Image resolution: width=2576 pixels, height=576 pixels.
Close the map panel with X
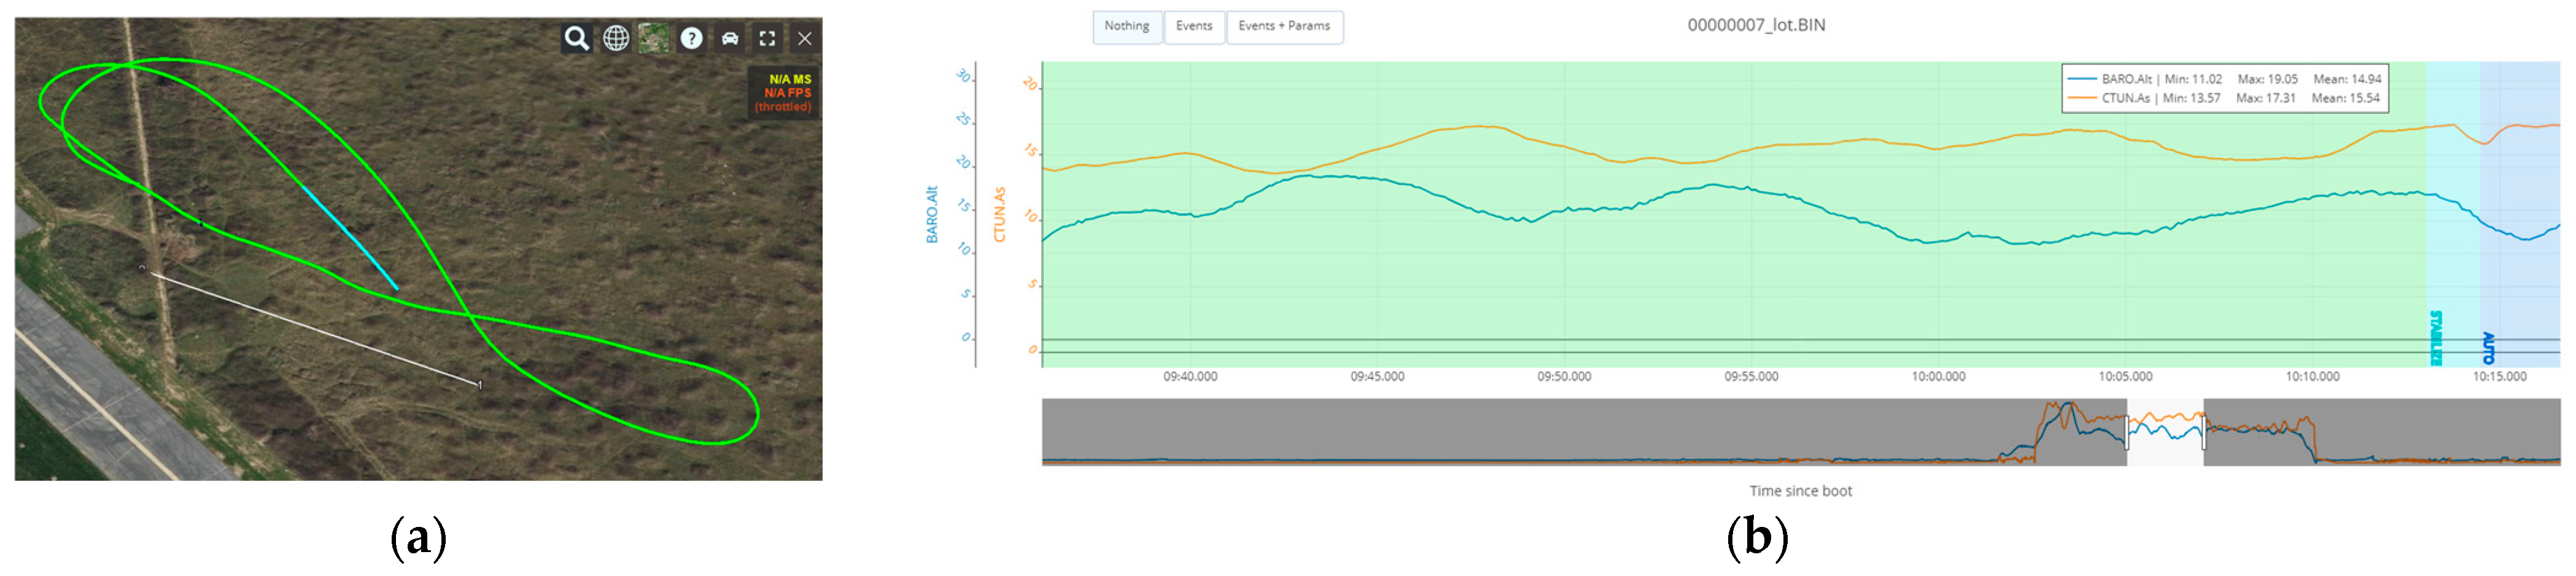[804, 38]
